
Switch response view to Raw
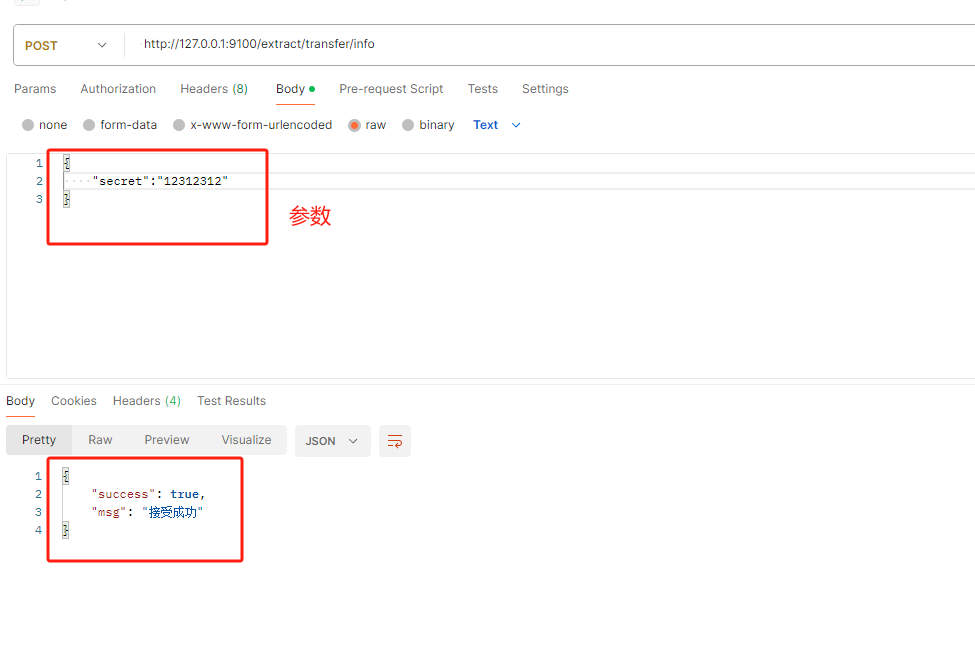100,440
